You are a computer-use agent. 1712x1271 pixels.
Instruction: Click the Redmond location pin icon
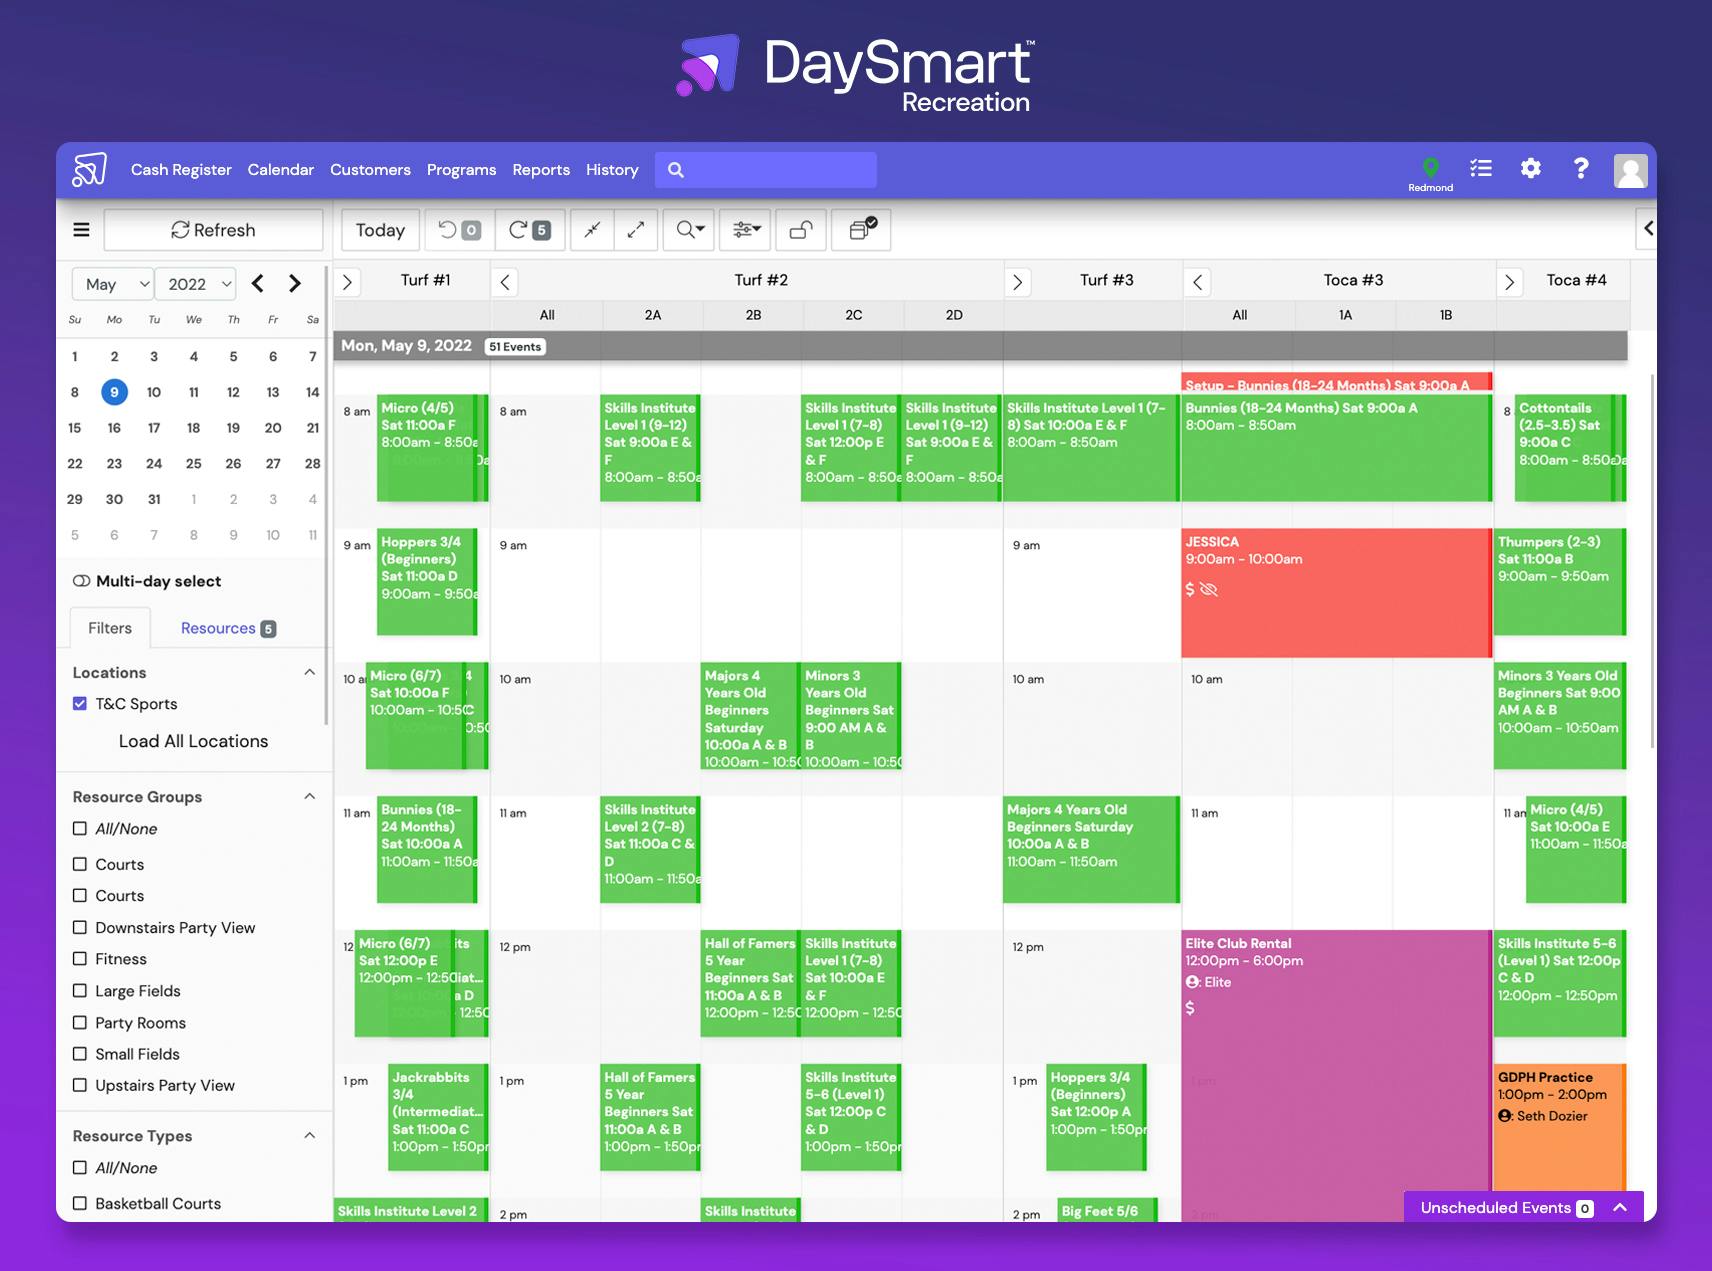[x=1429, y=168]
